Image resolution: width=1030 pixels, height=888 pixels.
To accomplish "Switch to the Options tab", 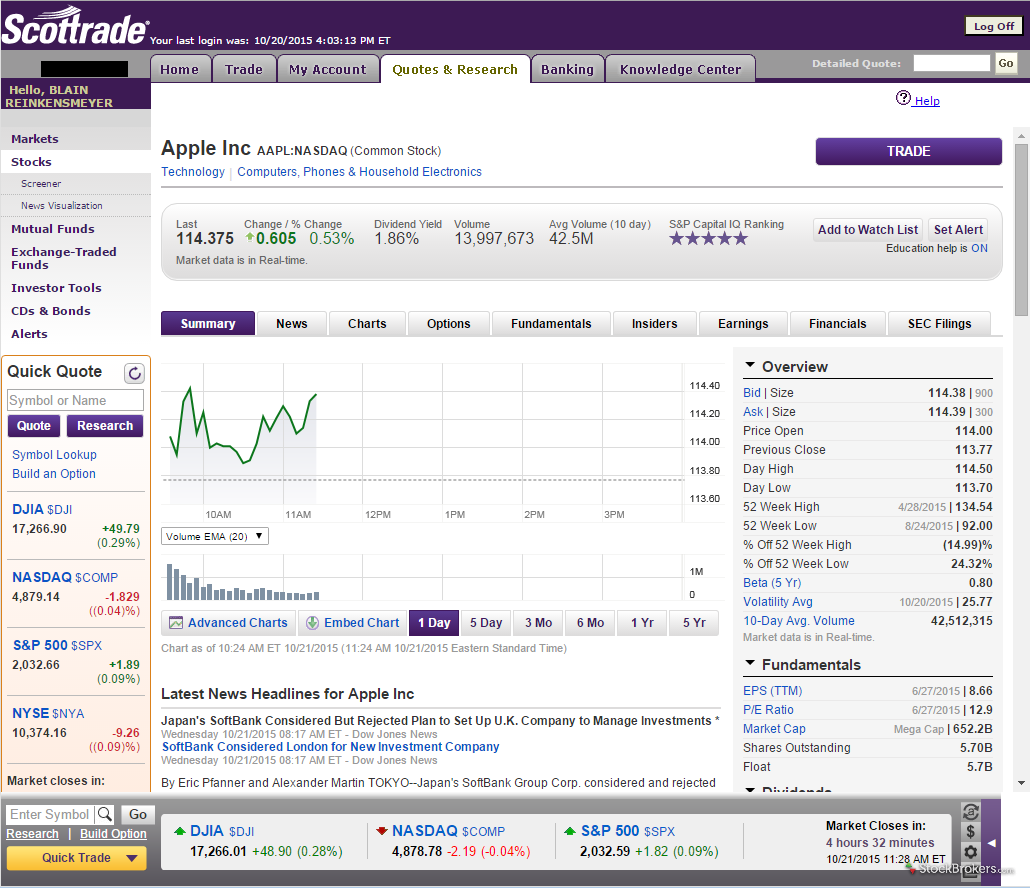I will click(449, 324).
